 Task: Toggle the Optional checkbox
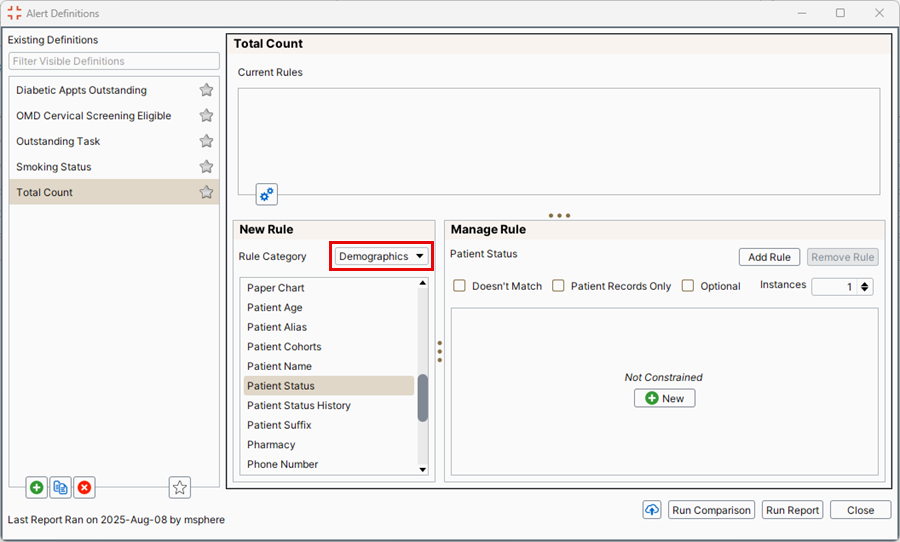click(x=688, y=286)
